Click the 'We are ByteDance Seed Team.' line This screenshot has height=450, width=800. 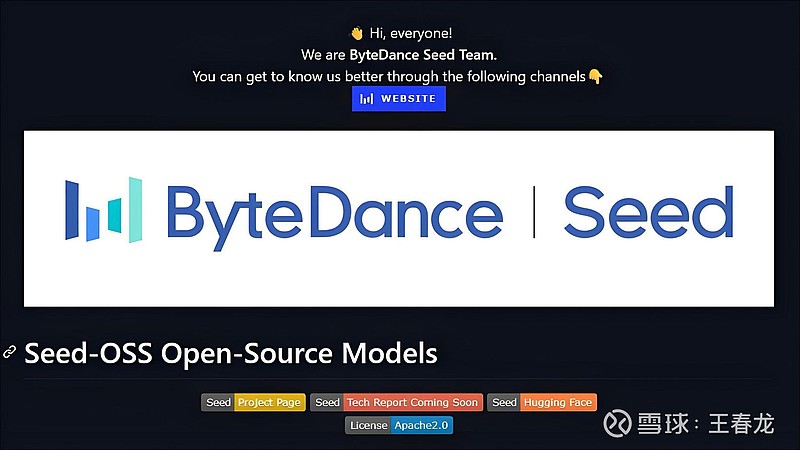399,55
